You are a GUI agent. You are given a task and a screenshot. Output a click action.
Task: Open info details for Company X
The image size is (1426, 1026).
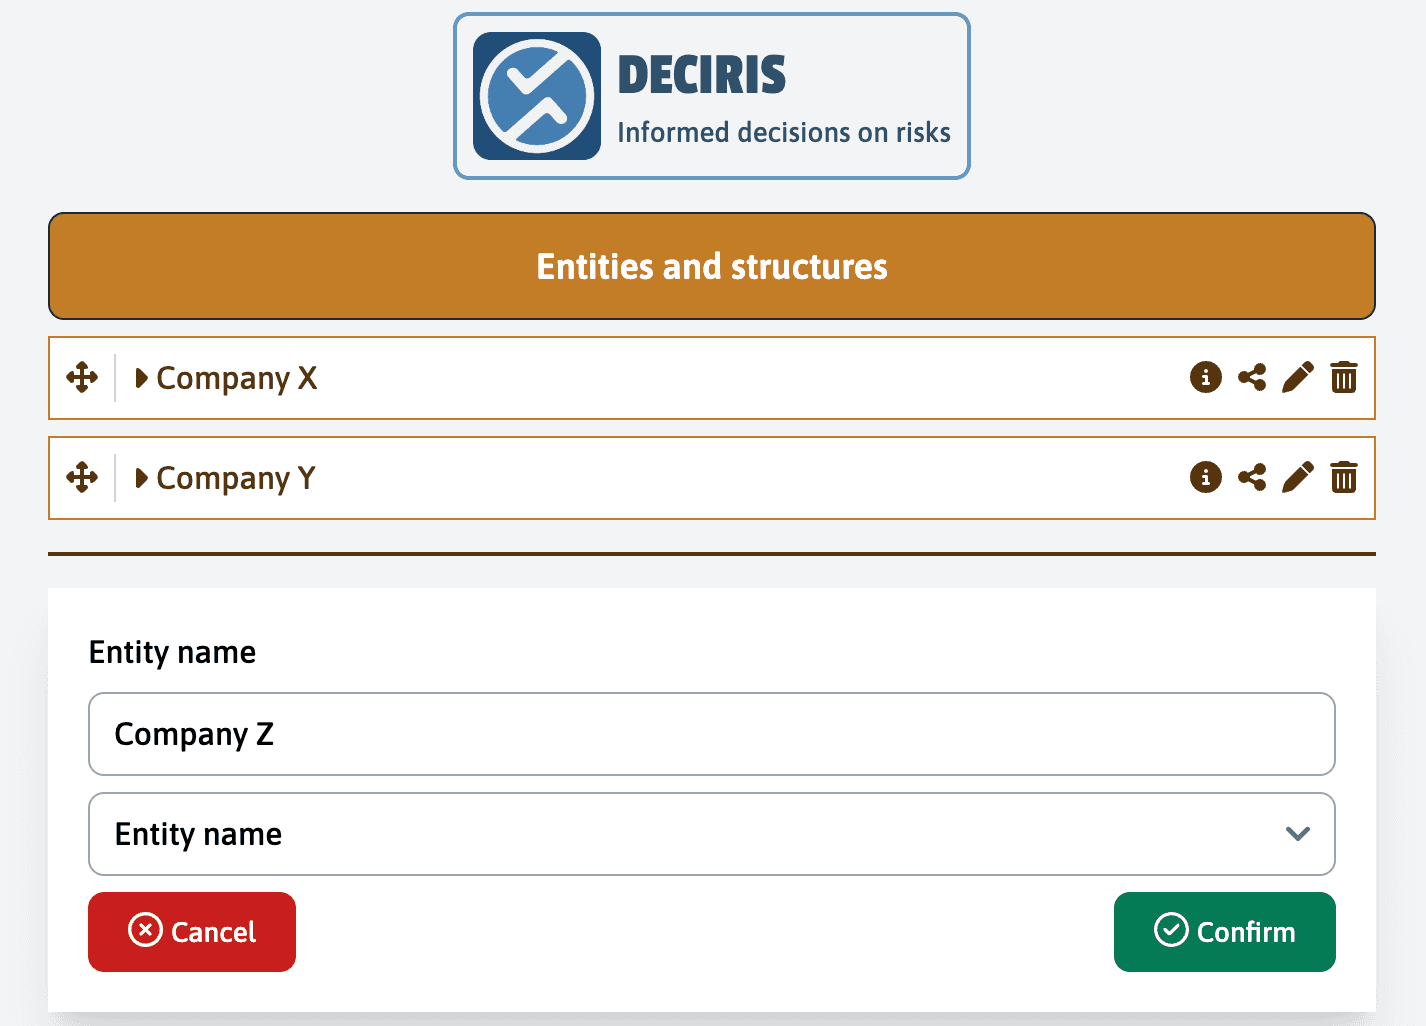[1206, 378]
